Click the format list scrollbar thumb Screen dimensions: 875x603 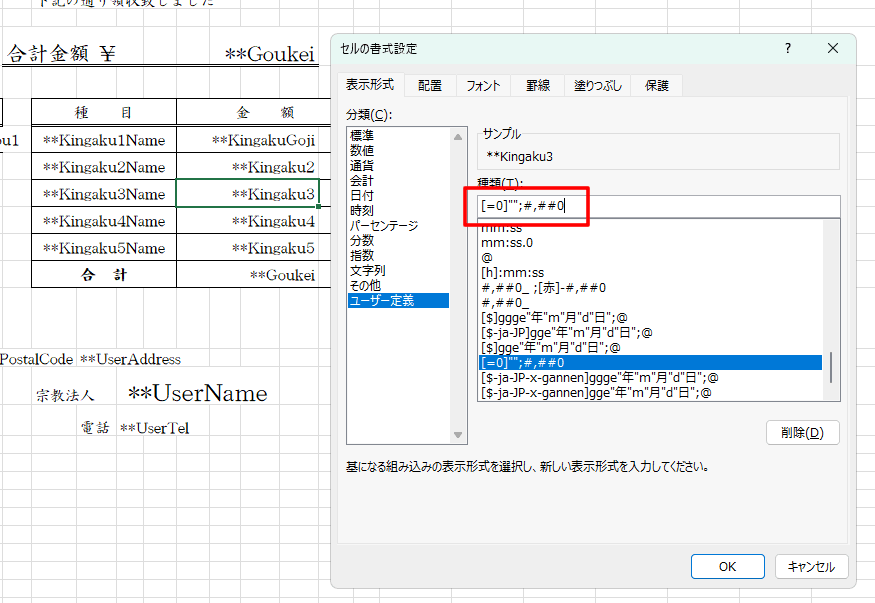click(x=831, y=367)
